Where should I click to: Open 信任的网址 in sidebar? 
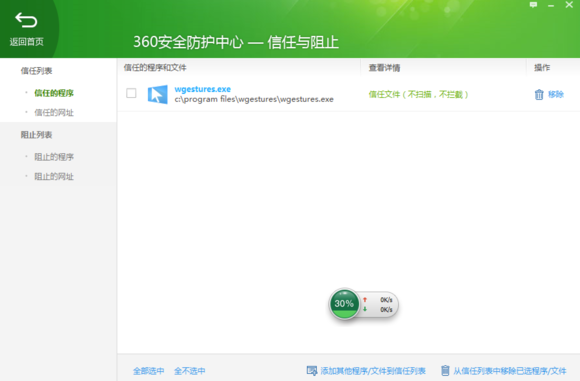[54, 112]
